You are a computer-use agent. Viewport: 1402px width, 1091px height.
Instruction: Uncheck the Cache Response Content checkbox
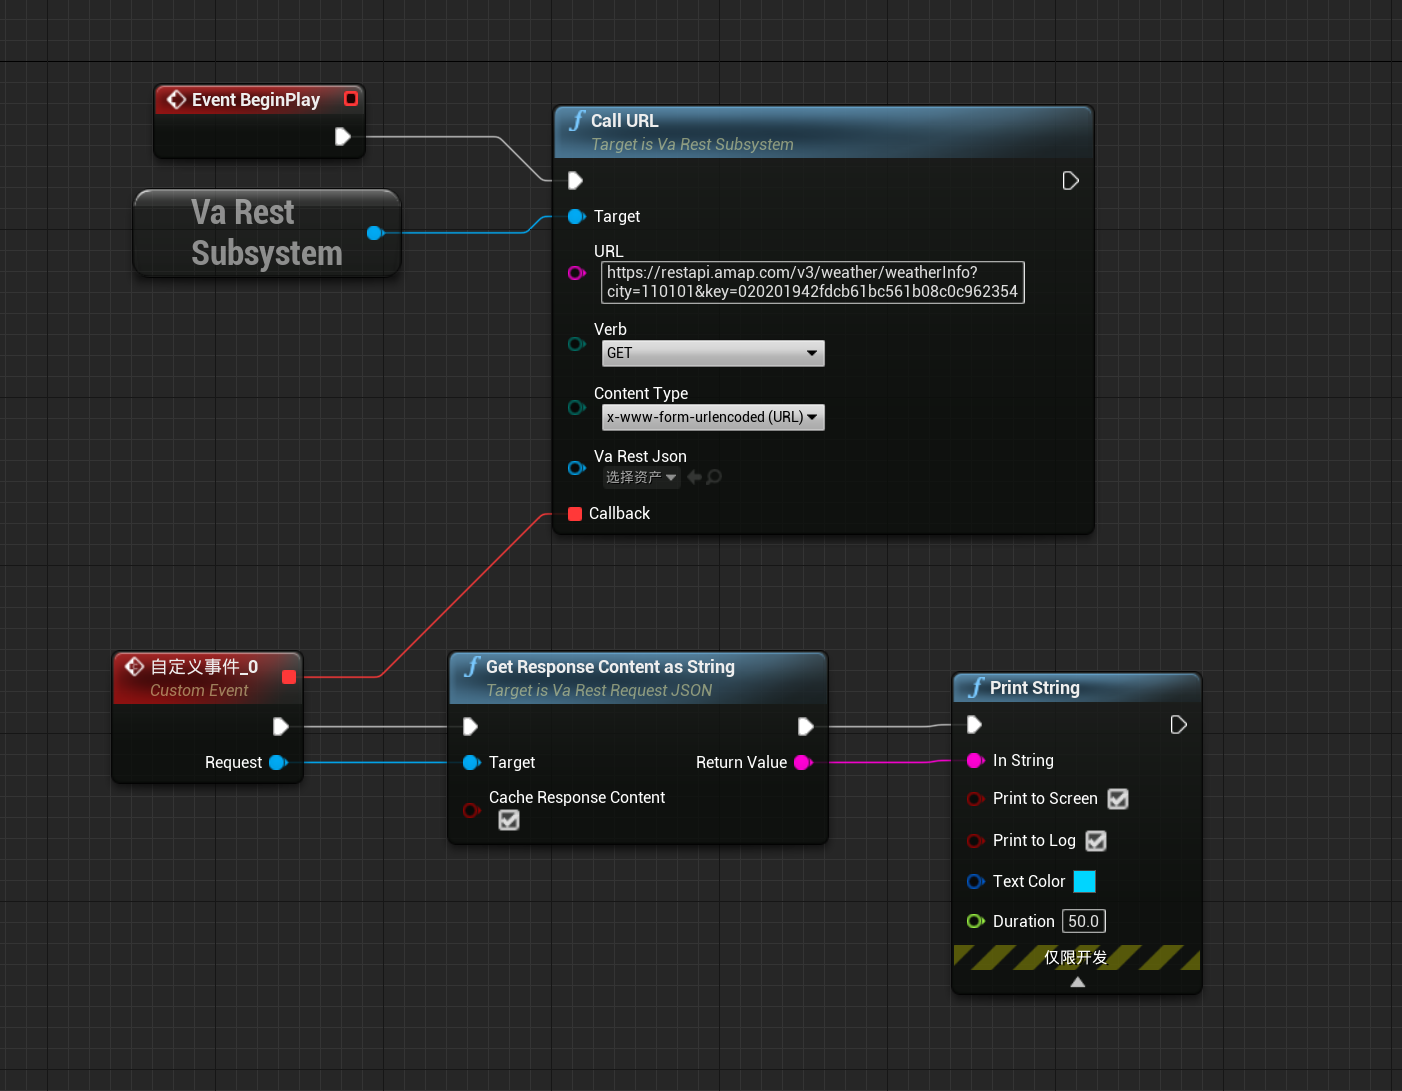(x=509, y=820)
